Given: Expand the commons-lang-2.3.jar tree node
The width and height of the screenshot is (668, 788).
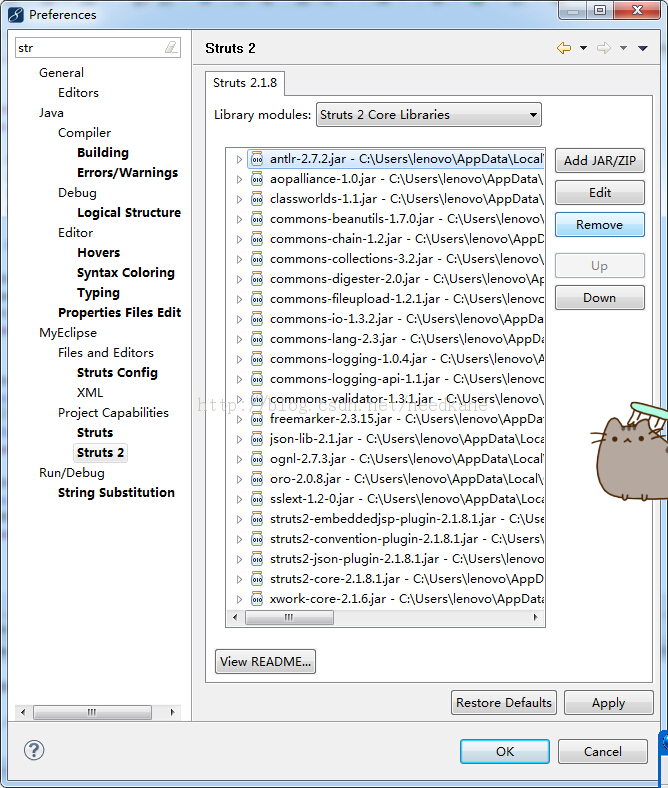Looking at the screenshot, I should [239, 340].
